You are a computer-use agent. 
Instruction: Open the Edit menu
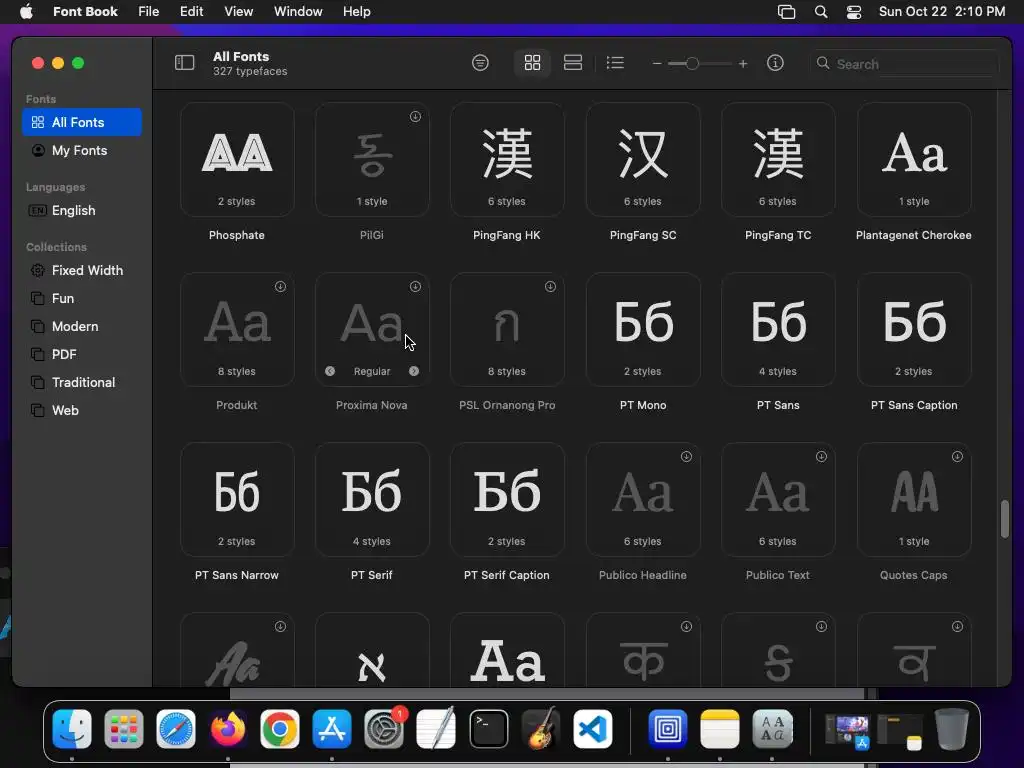coord(191,12)
